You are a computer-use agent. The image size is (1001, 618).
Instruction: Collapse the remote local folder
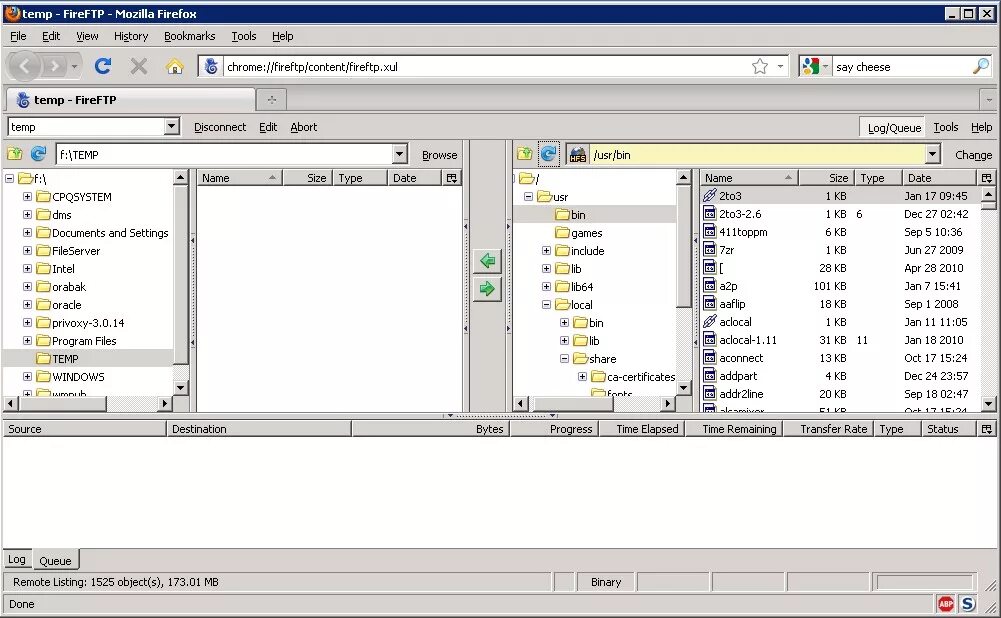(546, 305)
